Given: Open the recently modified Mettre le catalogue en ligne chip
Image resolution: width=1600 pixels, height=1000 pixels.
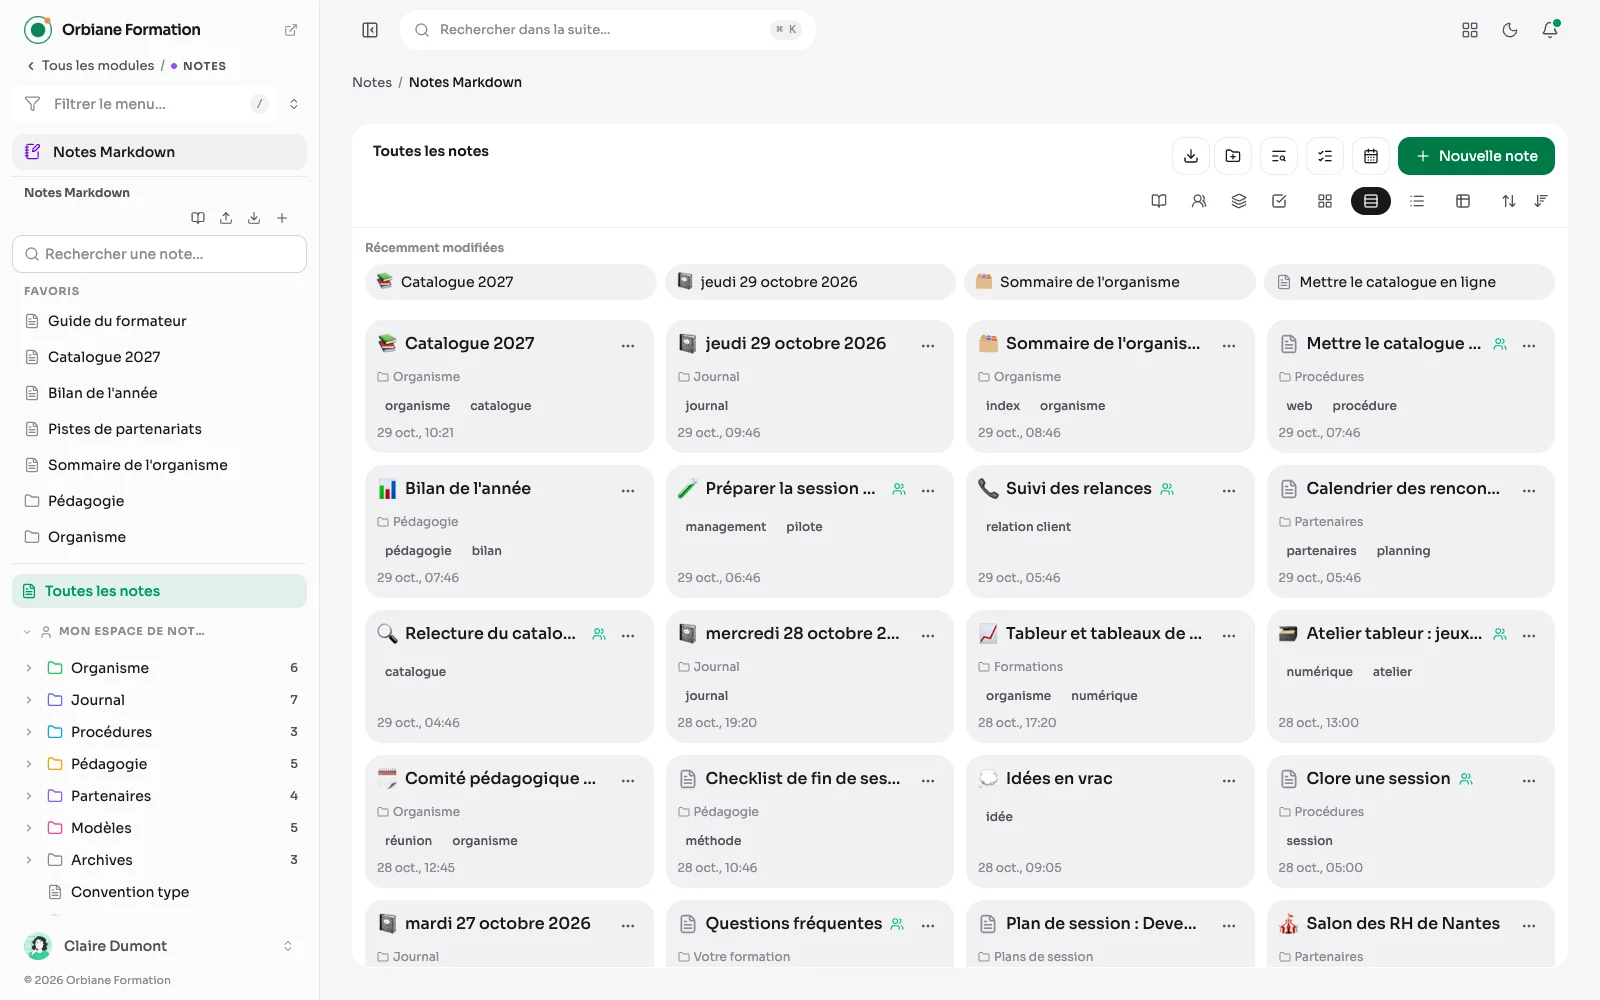Looking at the screenshot, I should [1410, 282].
